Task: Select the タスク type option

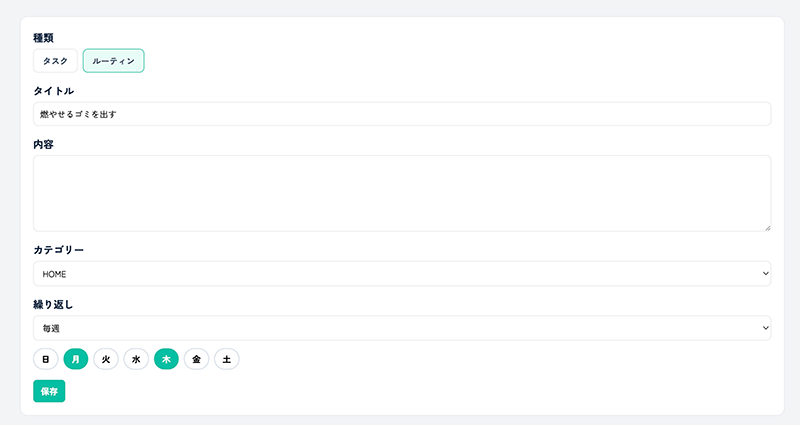Action: point(55,61)
